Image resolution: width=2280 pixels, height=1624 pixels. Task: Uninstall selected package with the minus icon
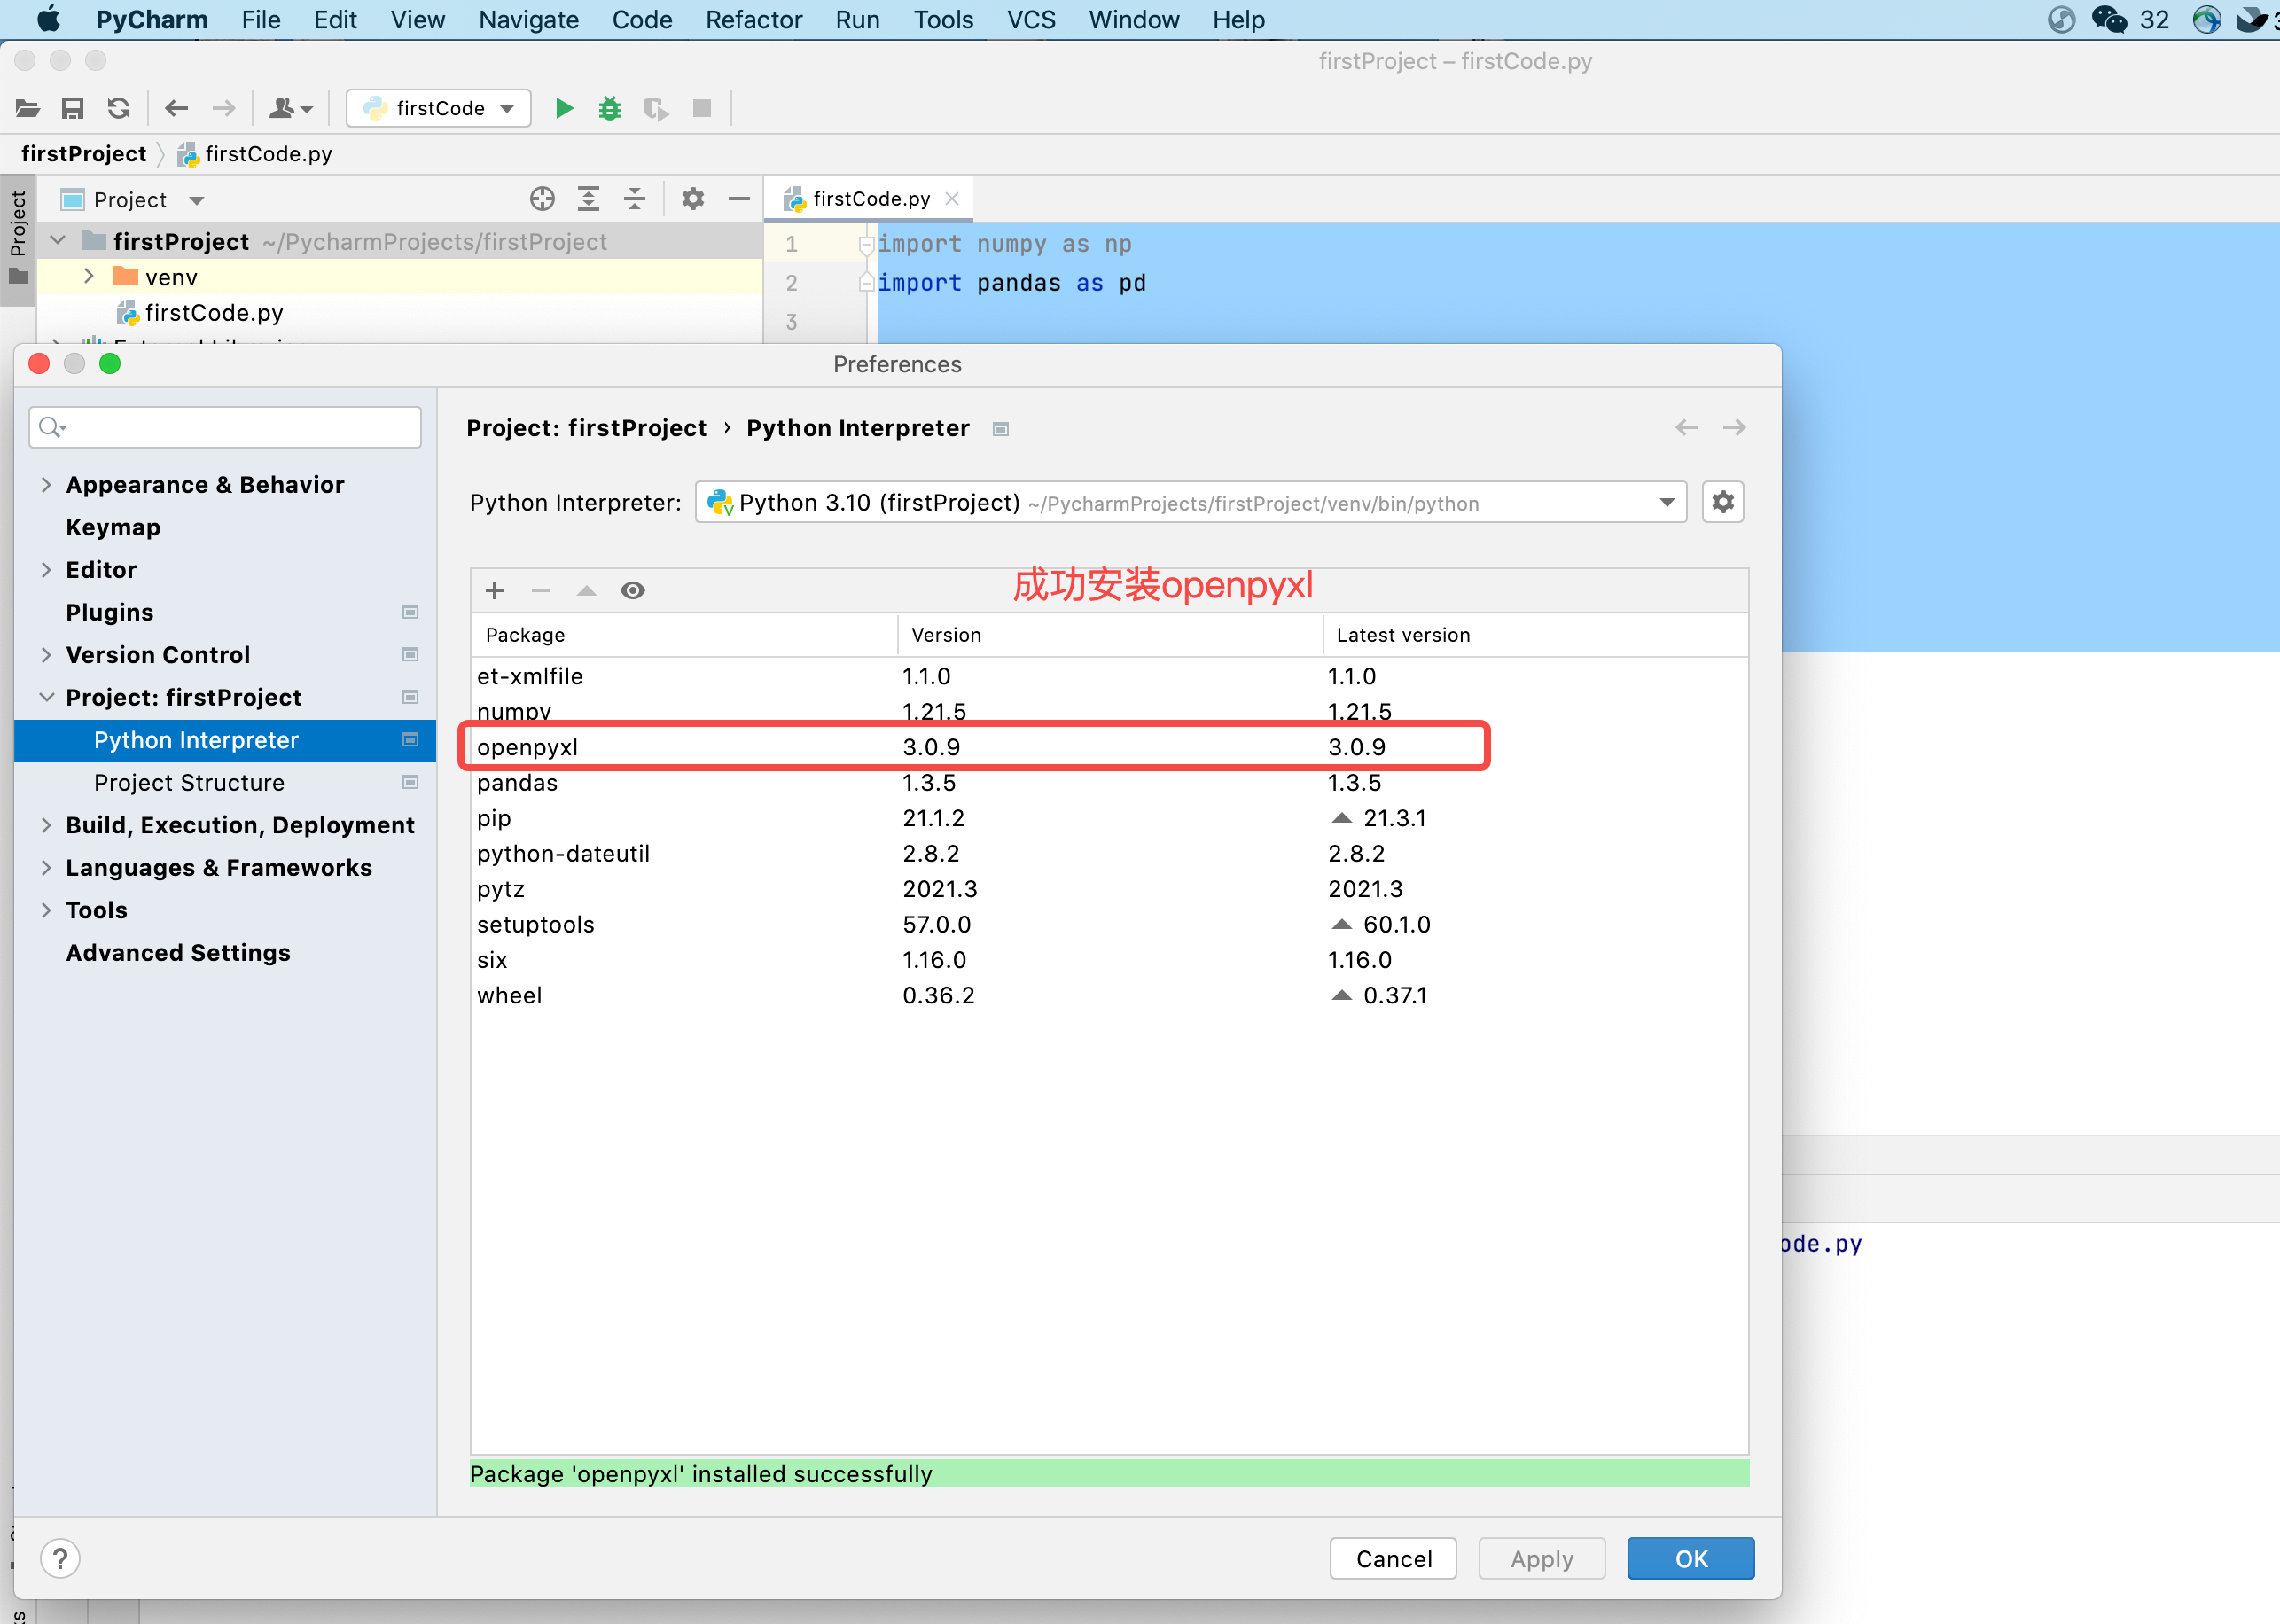point(540,590)
